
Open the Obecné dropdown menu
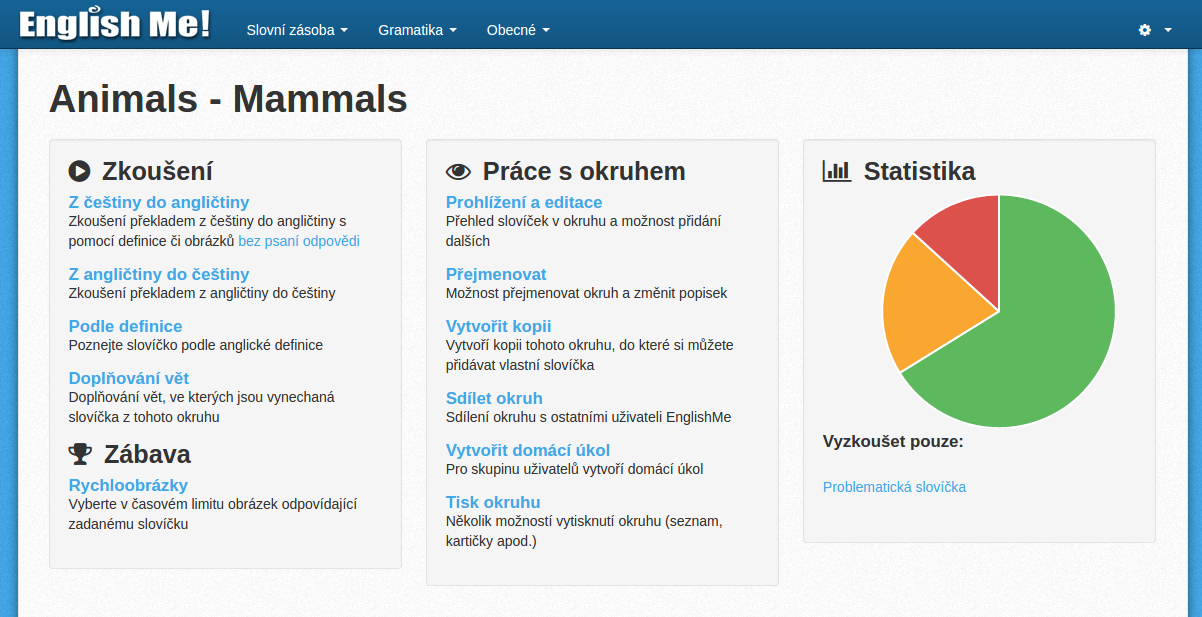518,30
